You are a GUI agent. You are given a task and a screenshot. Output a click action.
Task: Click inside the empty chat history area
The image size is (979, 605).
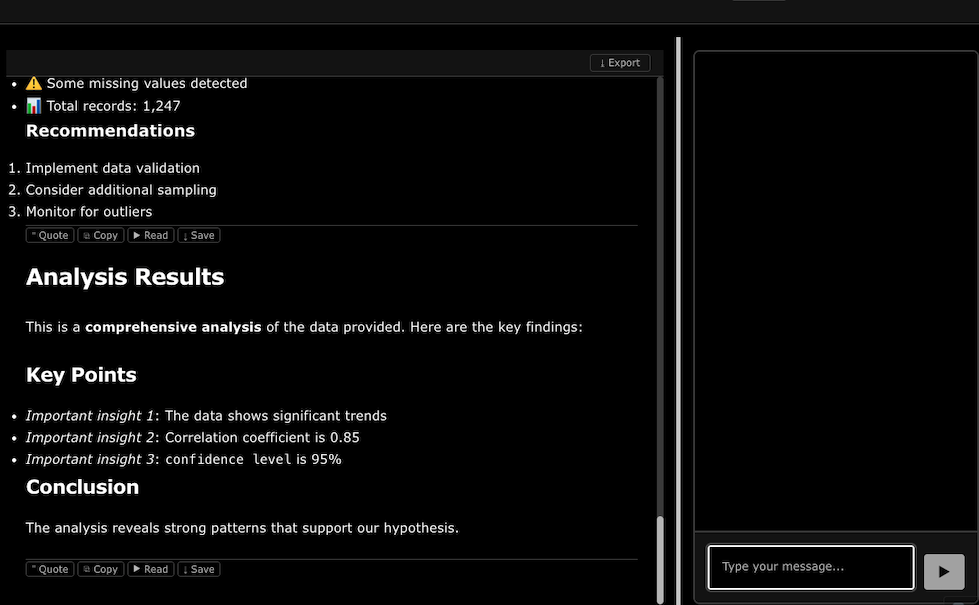[835, 290]
